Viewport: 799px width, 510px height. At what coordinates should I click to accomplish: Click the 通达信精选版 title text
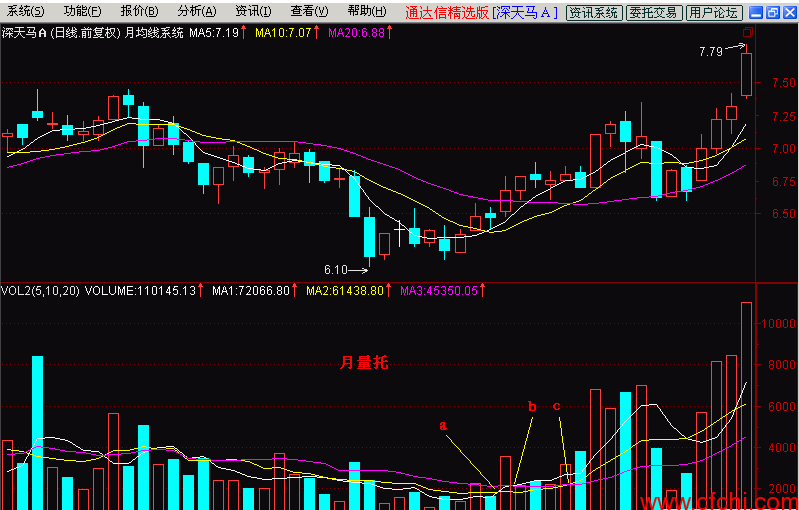(x=447, y=12)
